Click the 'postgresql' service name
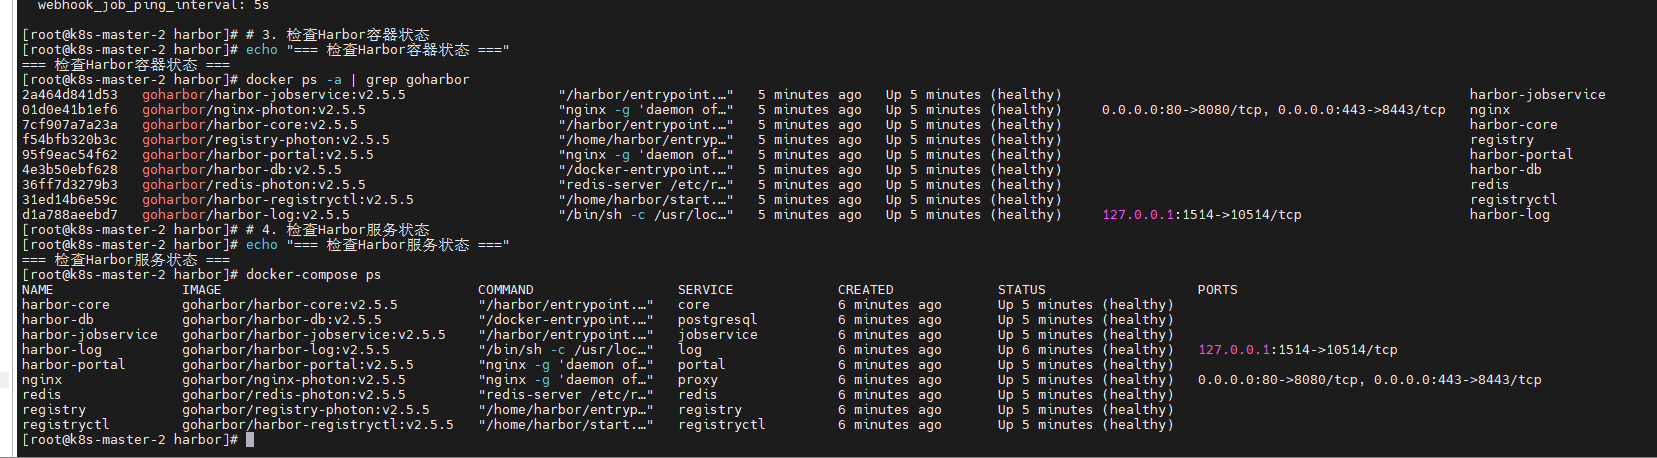1657x458 pixels. [x=718, y=320]
